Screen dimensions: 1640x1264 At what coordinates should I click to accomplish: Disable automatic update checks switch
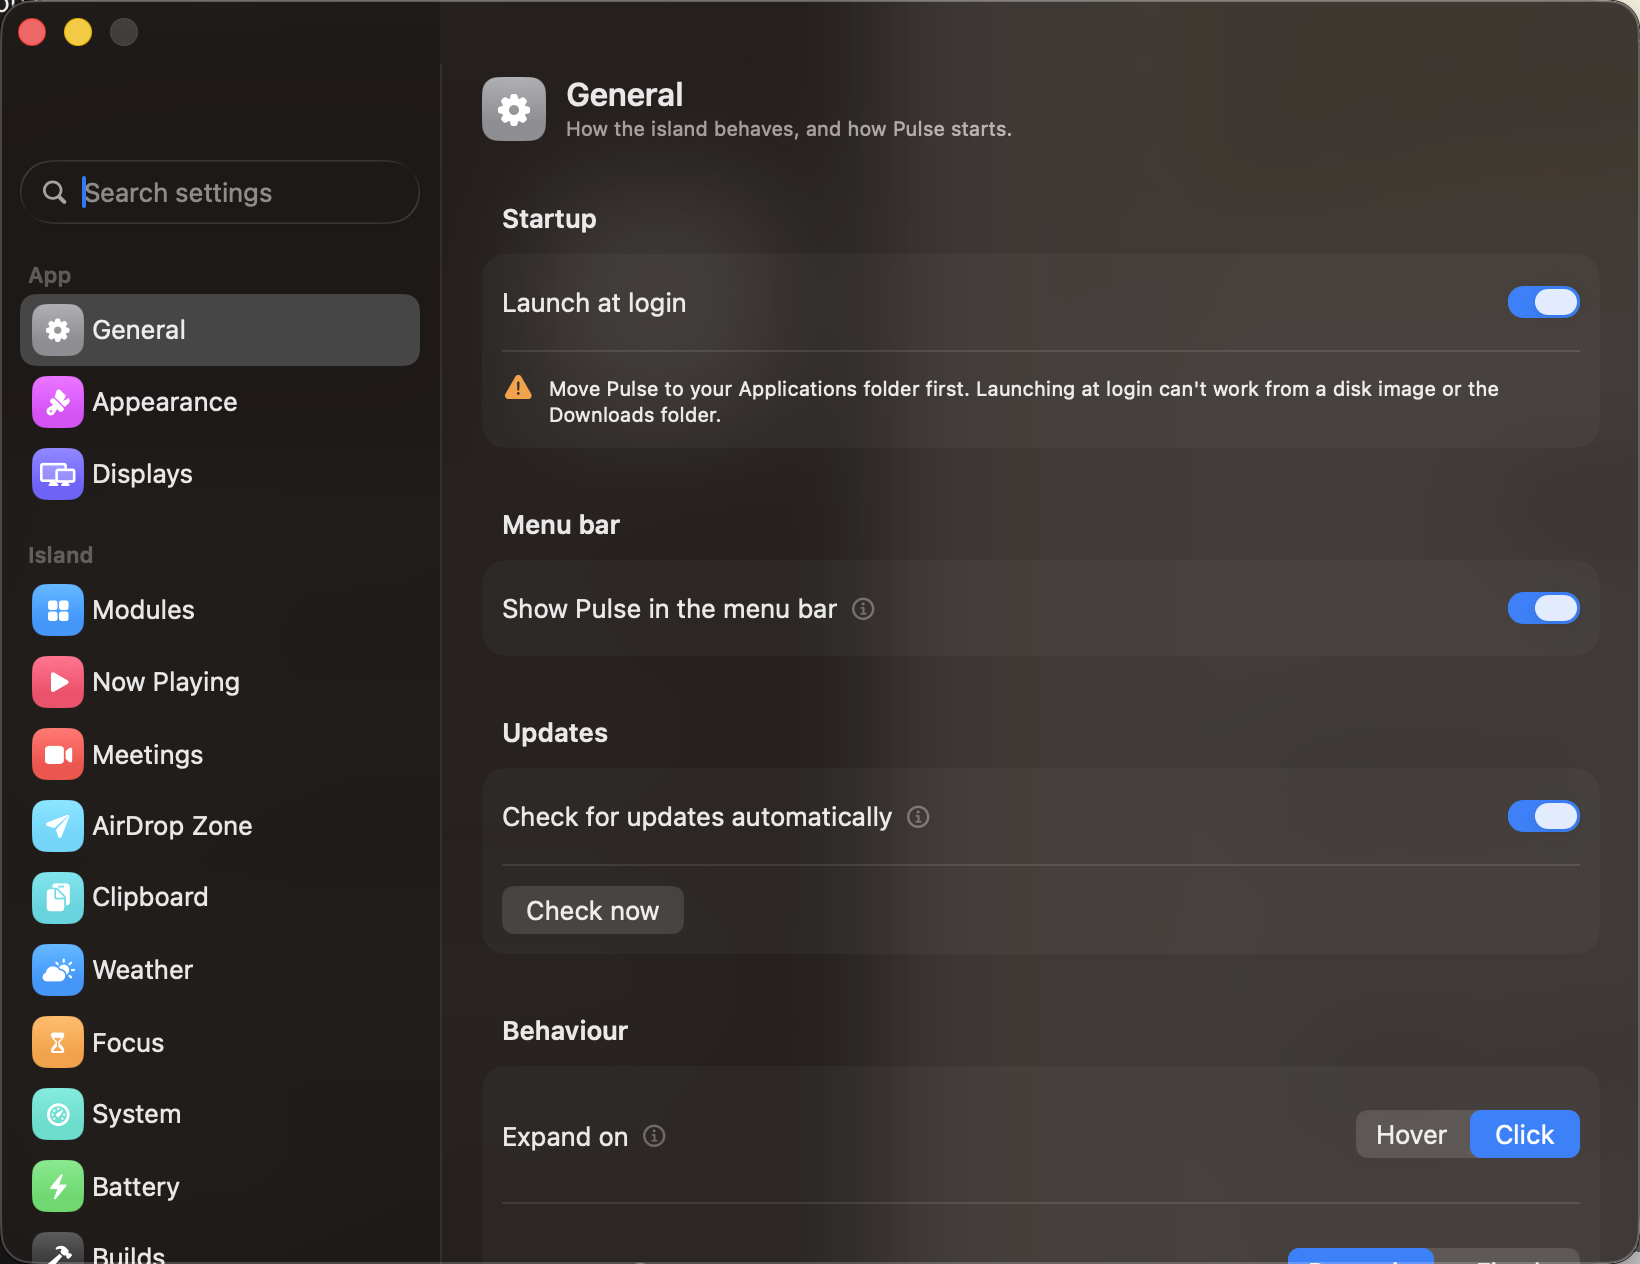pyautogui.click(x=1543, y=816)
